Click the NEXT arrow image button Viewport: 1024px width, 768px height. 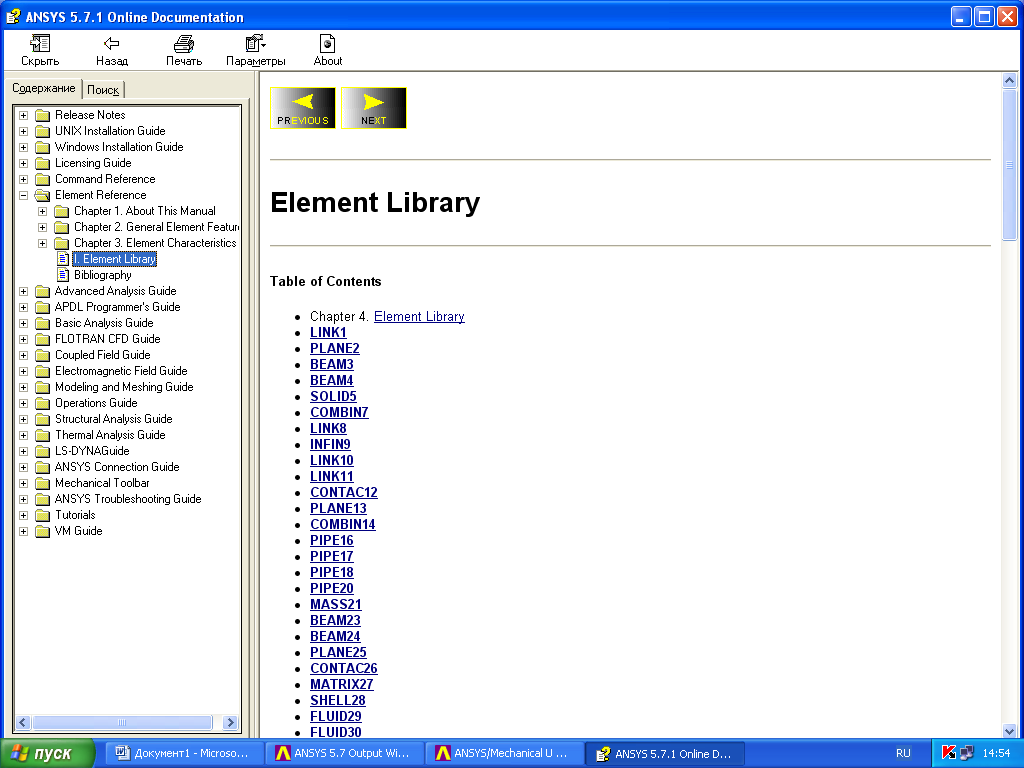tap(374, 108)
